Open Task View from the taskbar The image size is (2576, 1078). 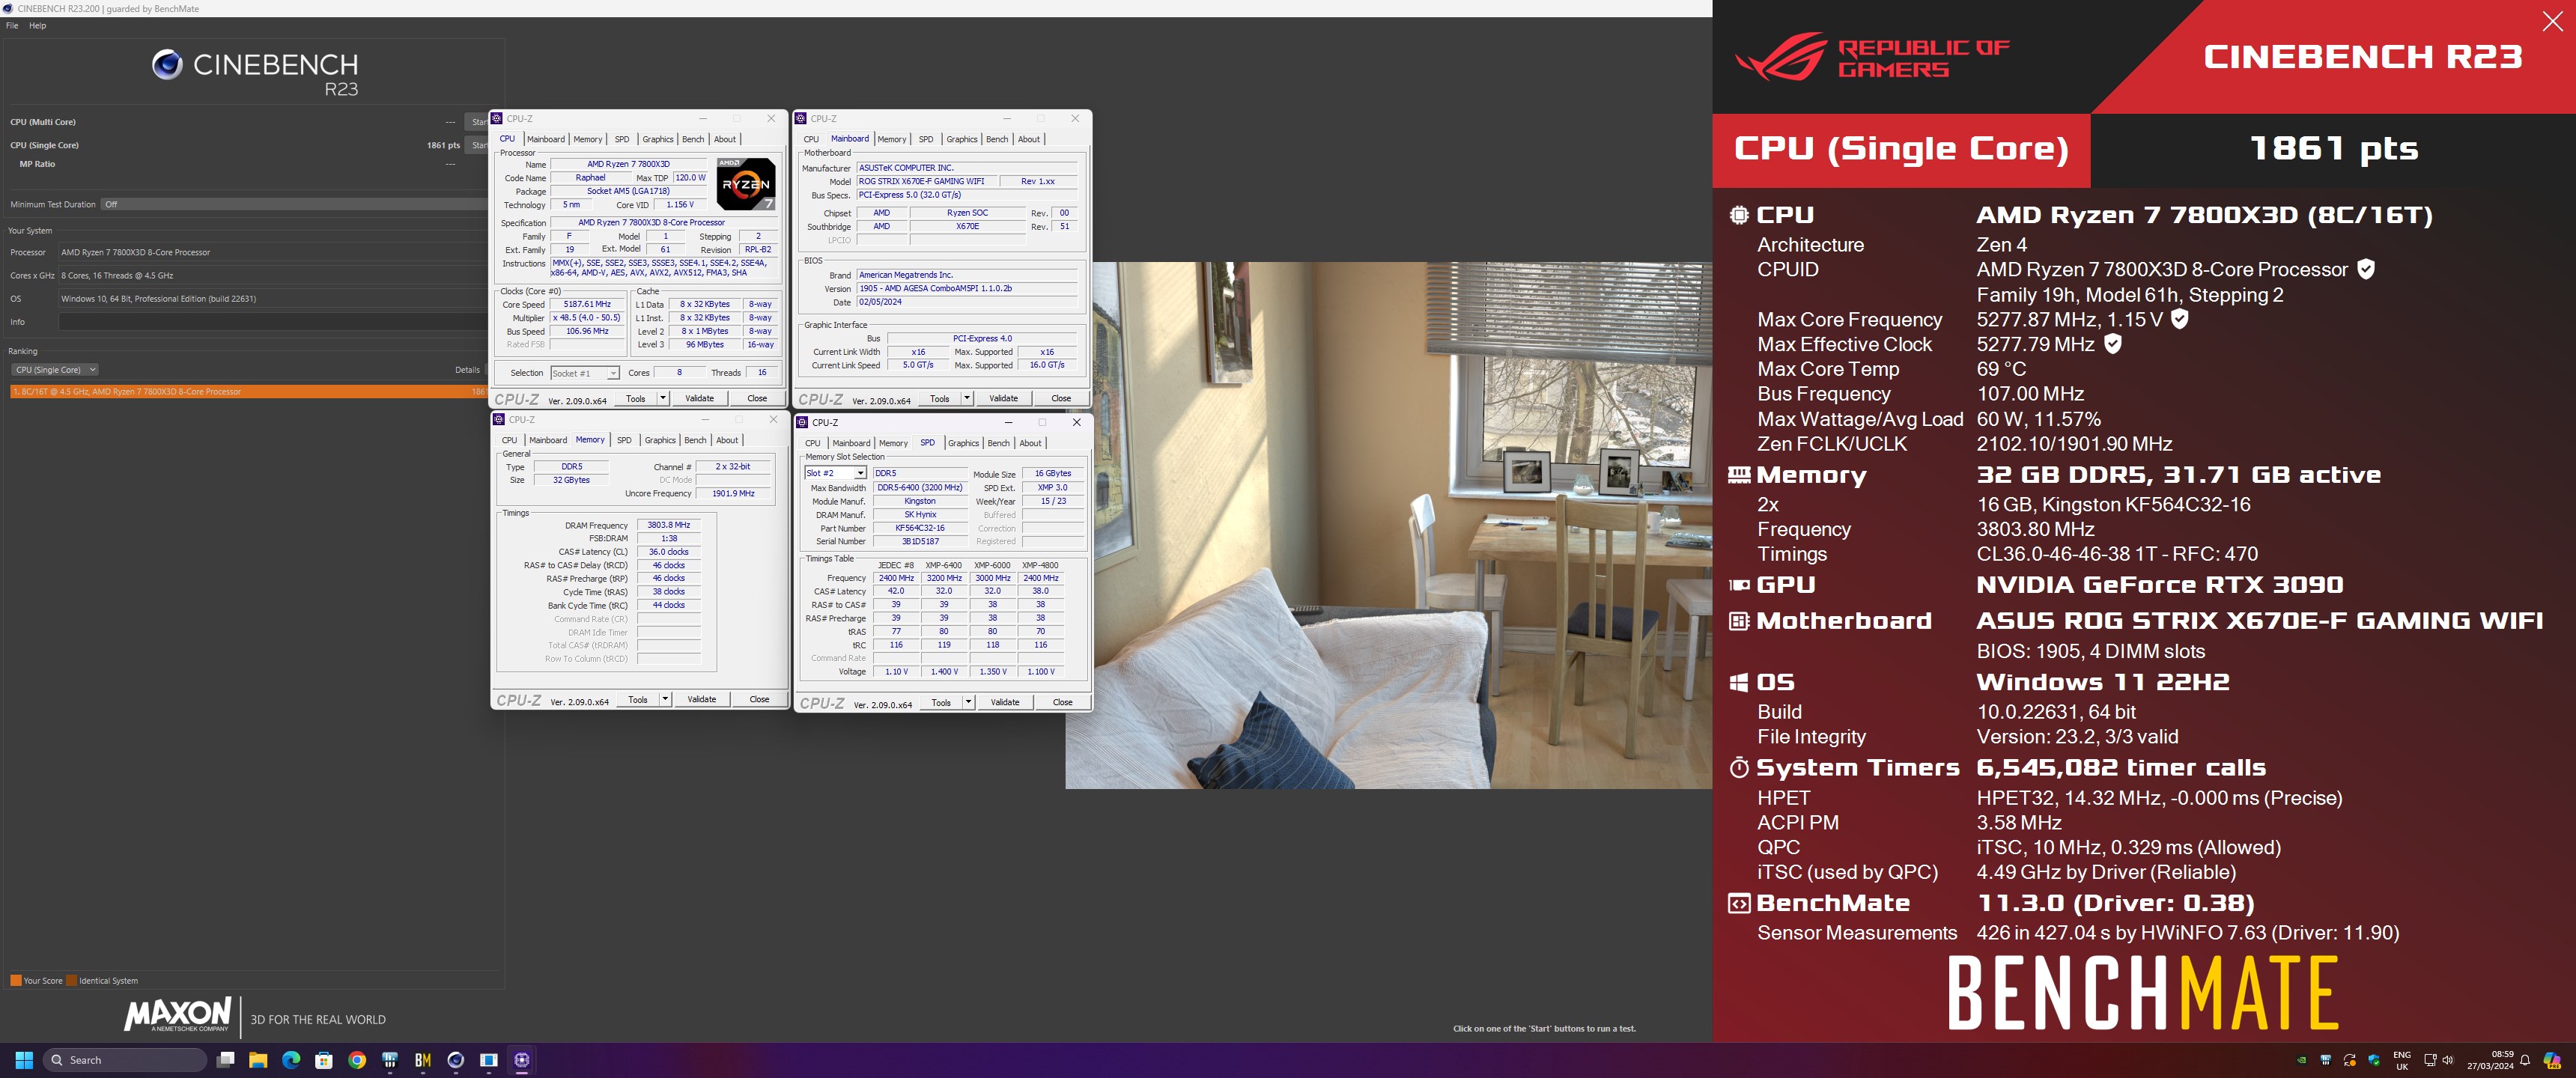click(x=226, y=1060)
